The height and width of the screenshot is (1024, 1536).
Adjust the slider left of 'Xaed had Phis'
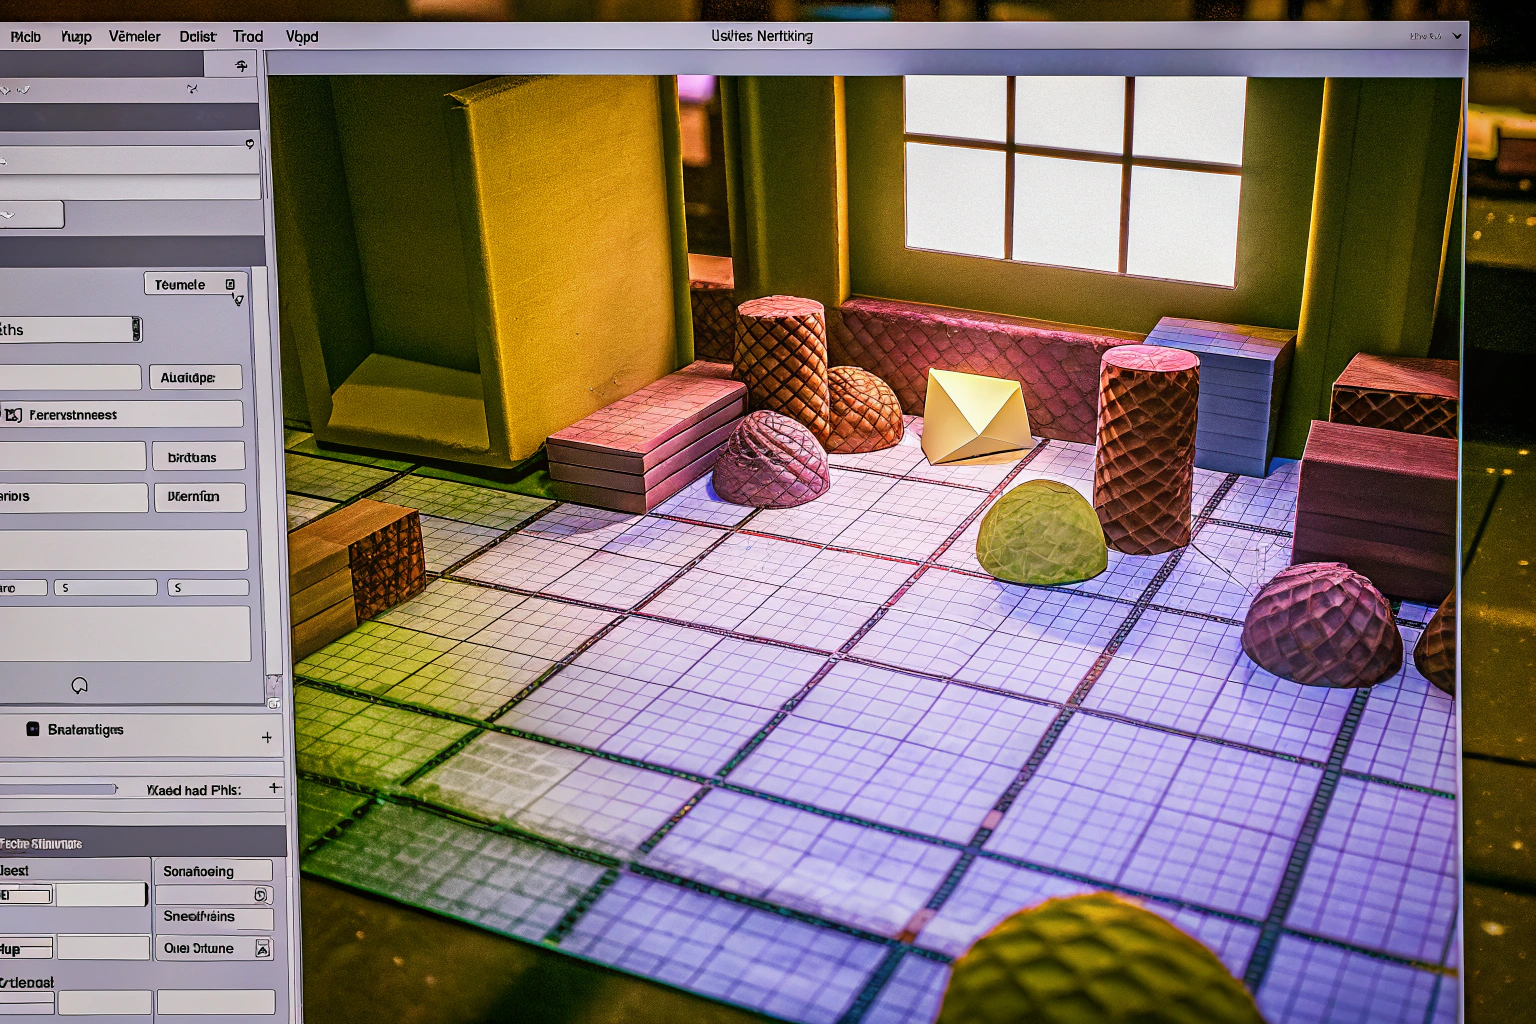(x=60, y=789)
